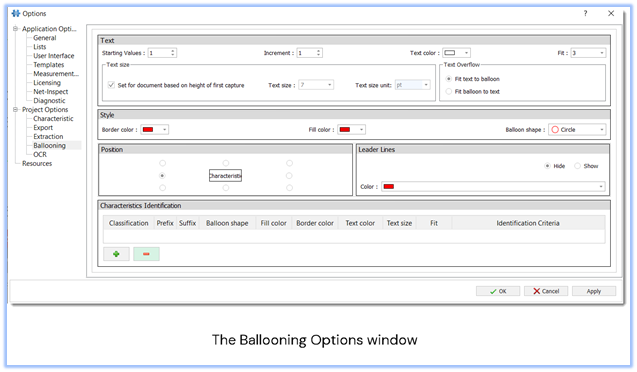
Task: Collapse the Project Options tree node
Action: tap(15, 109)
